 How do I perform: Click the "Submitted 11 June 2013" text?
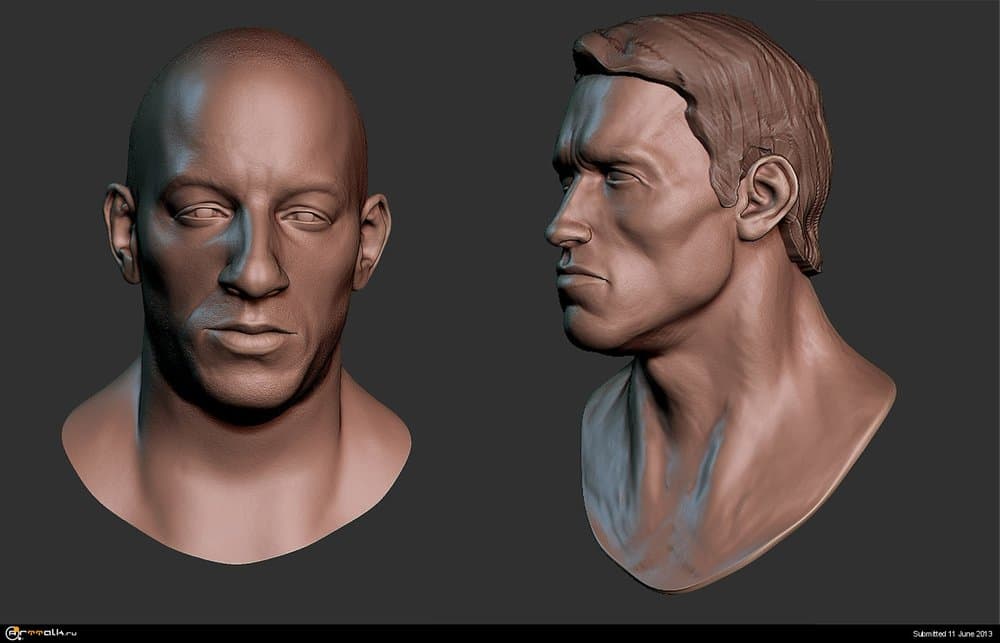click(x=952, y=634)
